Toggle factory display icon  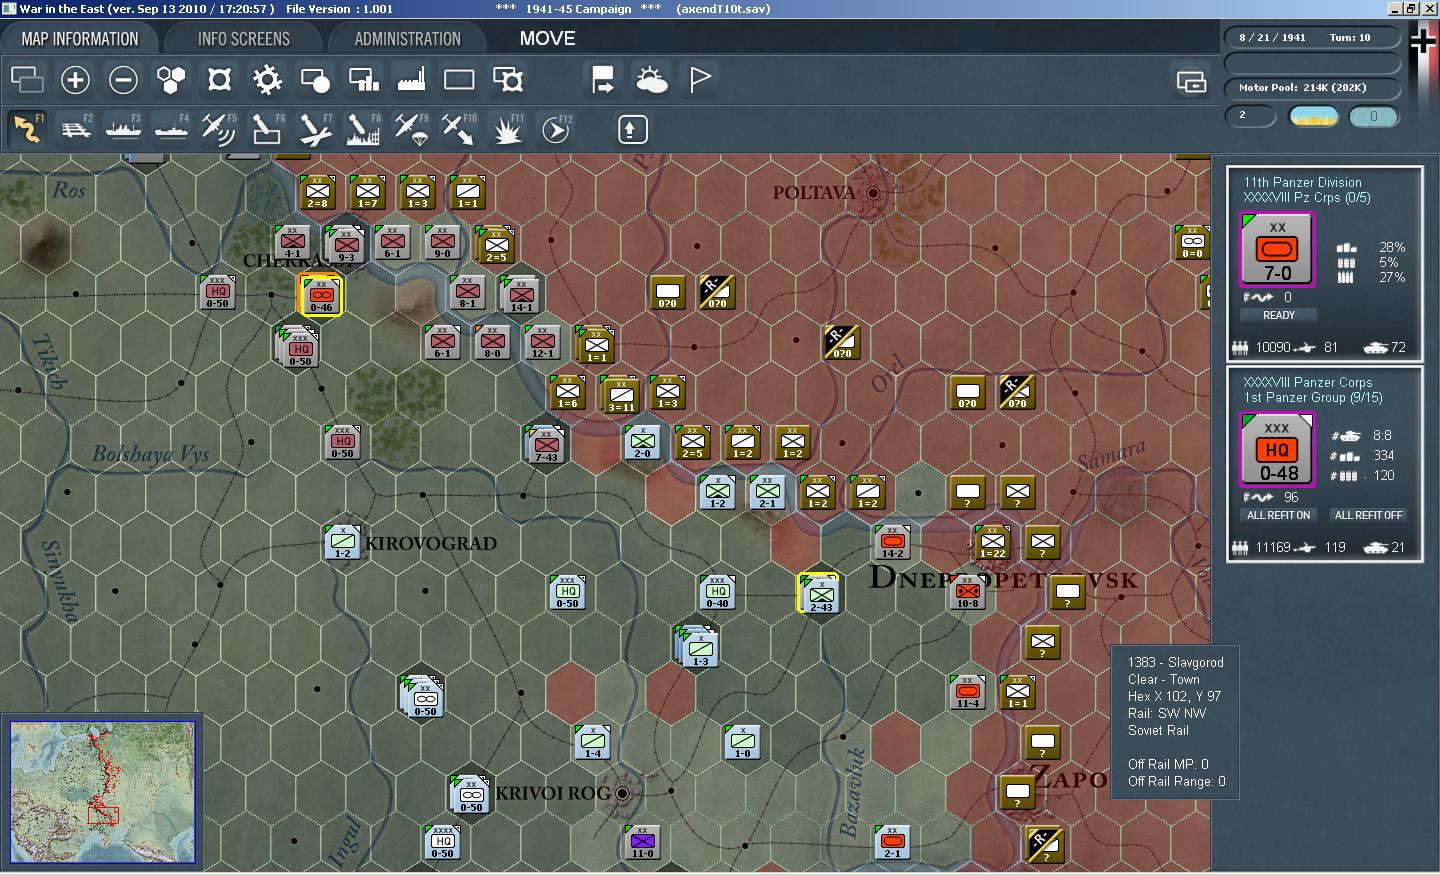point(411,79)
